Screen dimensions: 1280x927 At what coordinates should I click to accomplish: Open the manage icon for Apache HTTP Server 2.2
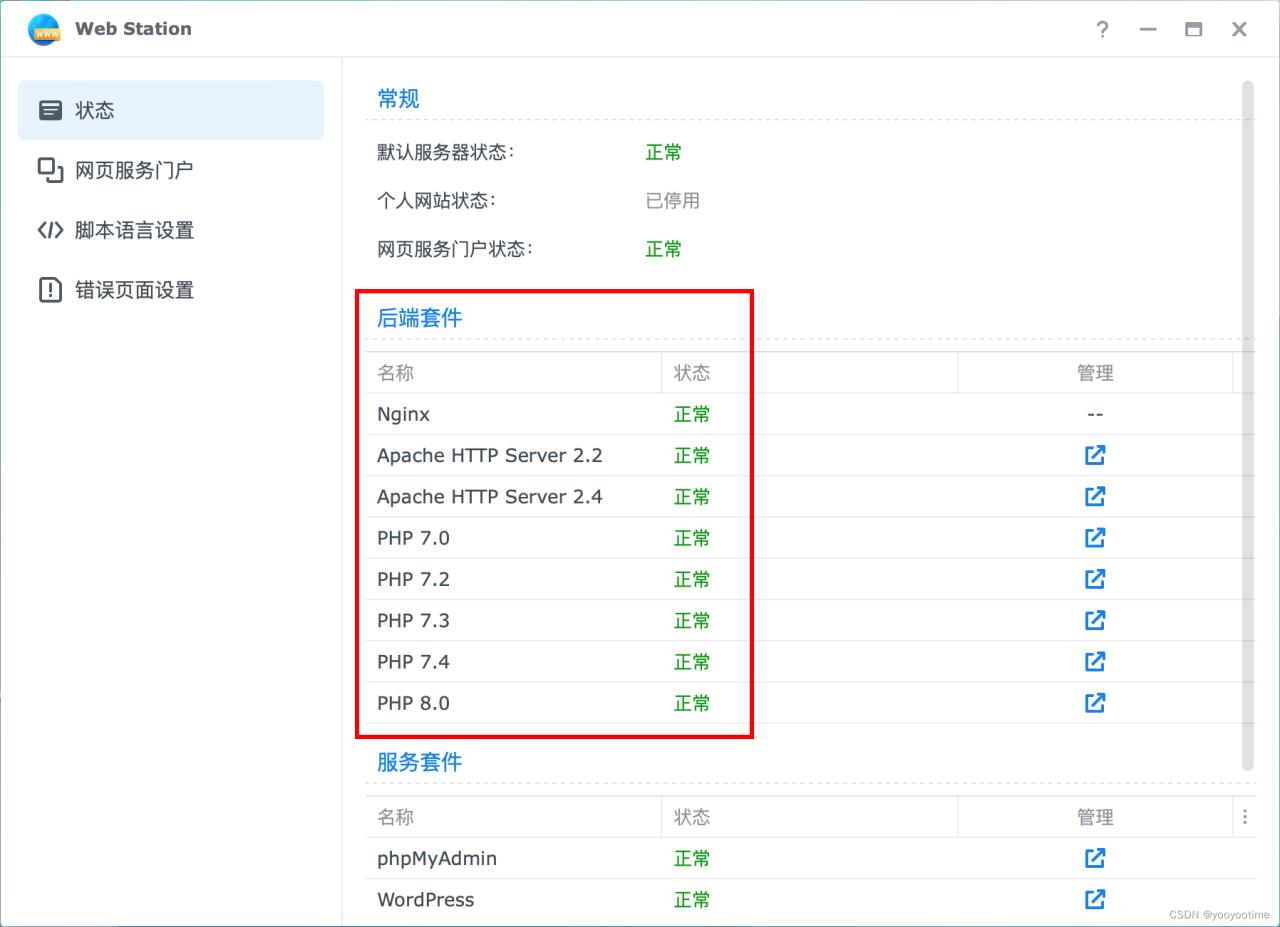point(1094,455)
